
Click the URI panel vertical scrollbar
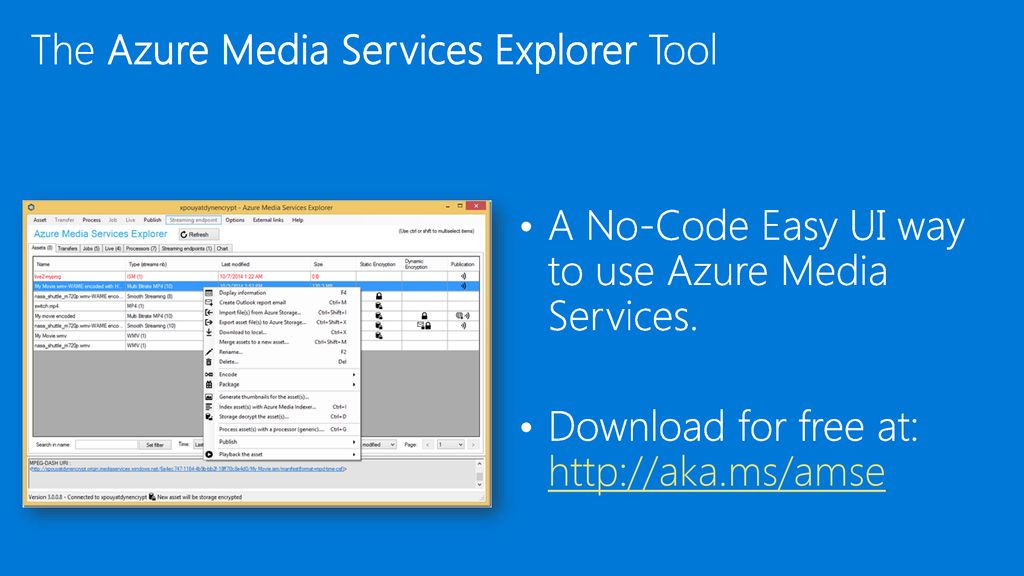pyautogui.click(x=479, y=474)
